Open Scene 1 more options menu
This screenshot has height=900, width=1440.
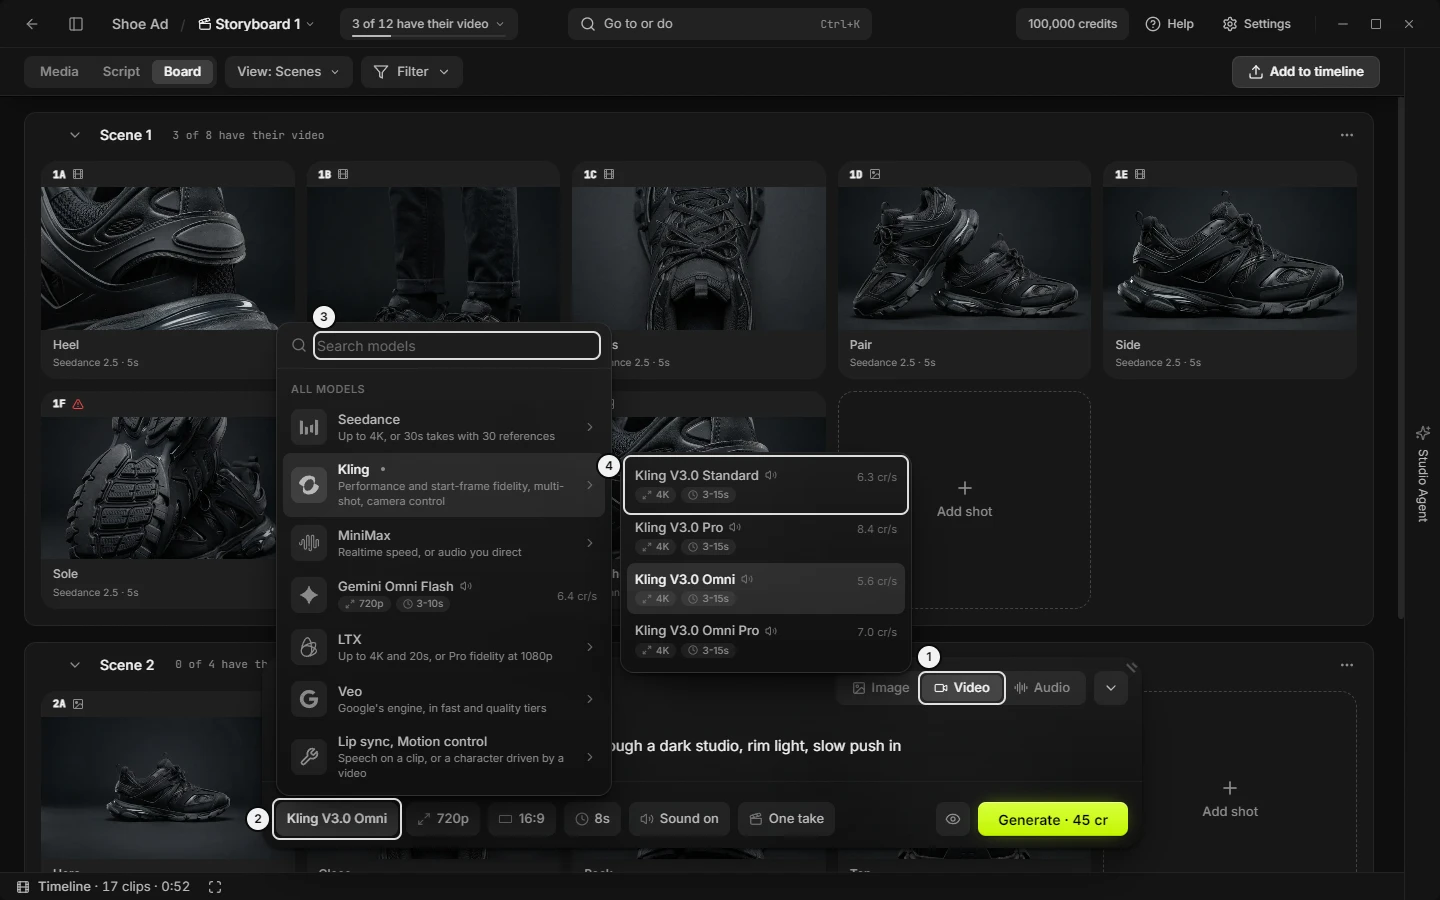1347,135
